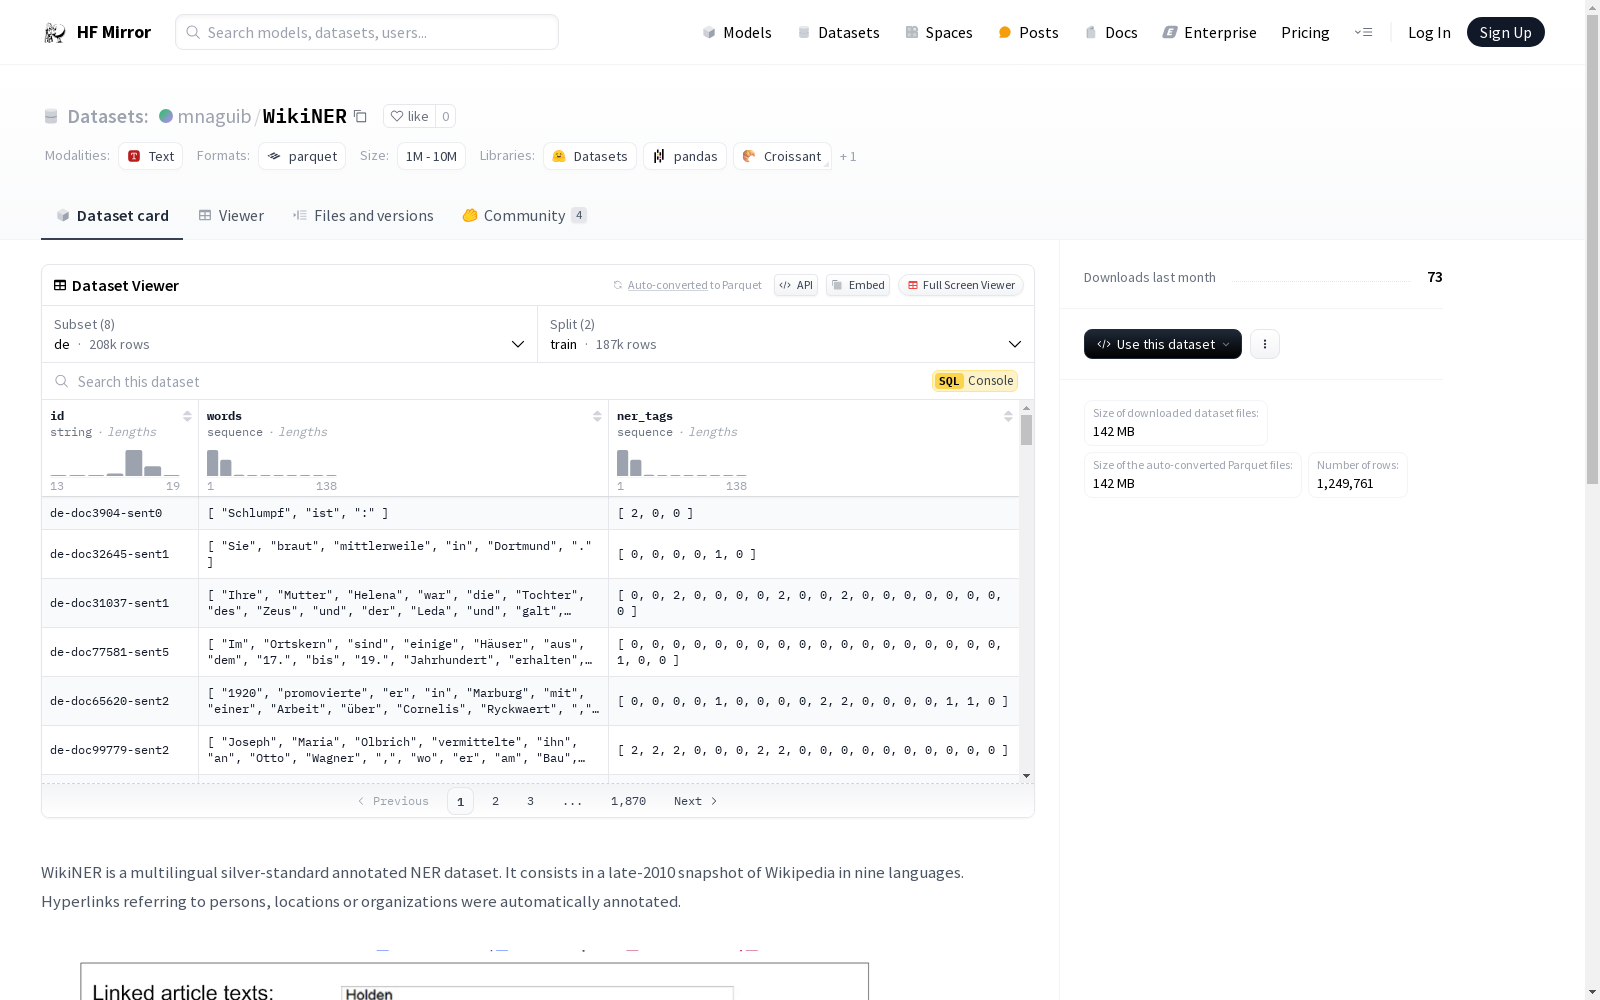Select the row de-doc32645-sent1
The width and height of the screenshot is (1600, 1000).
[x=530, y=554]
